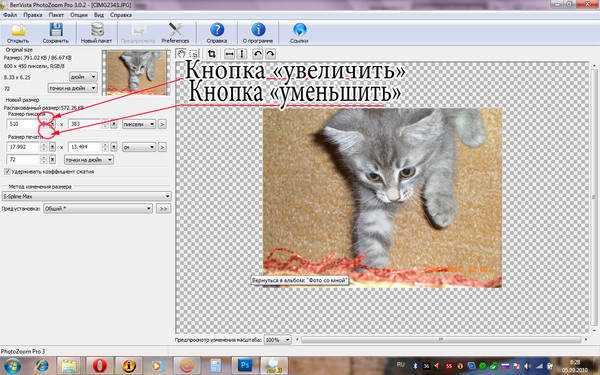
Task: Open the Правка menu
Action: [x=33, y=15]
